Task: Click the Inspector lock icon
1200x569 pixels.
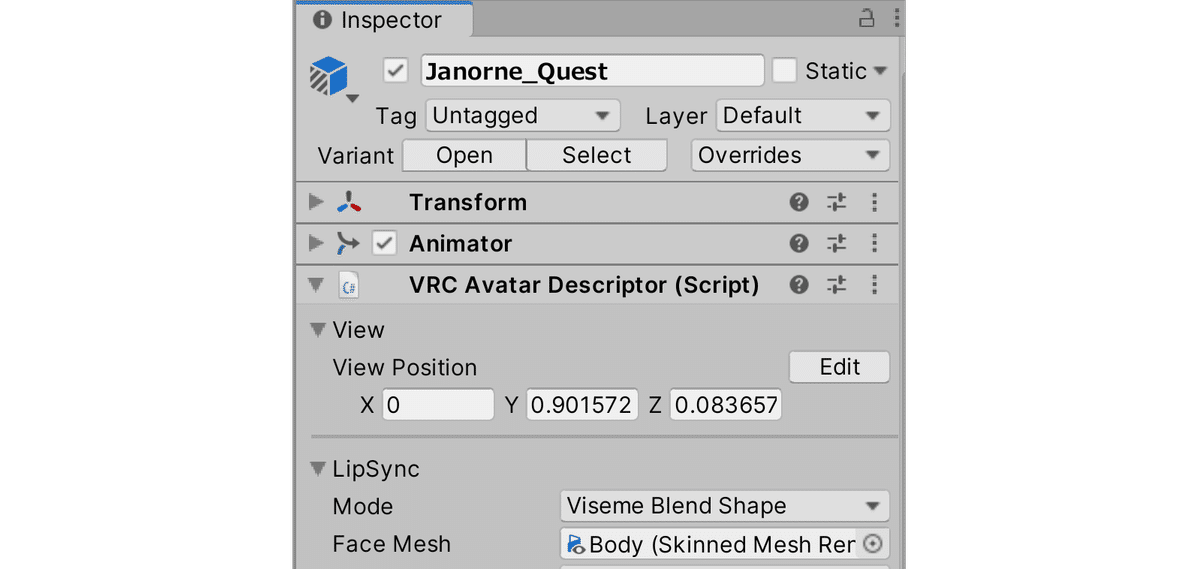Action: (x=867, y=18)
